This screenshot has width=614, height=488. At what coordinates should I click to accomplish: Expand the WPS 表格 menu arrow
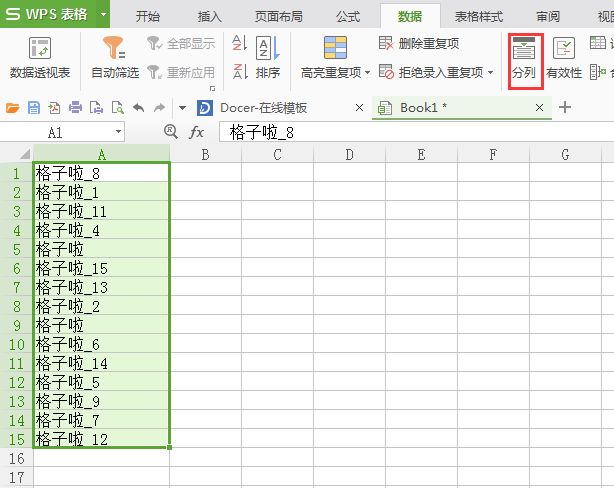tap(103, 14)
